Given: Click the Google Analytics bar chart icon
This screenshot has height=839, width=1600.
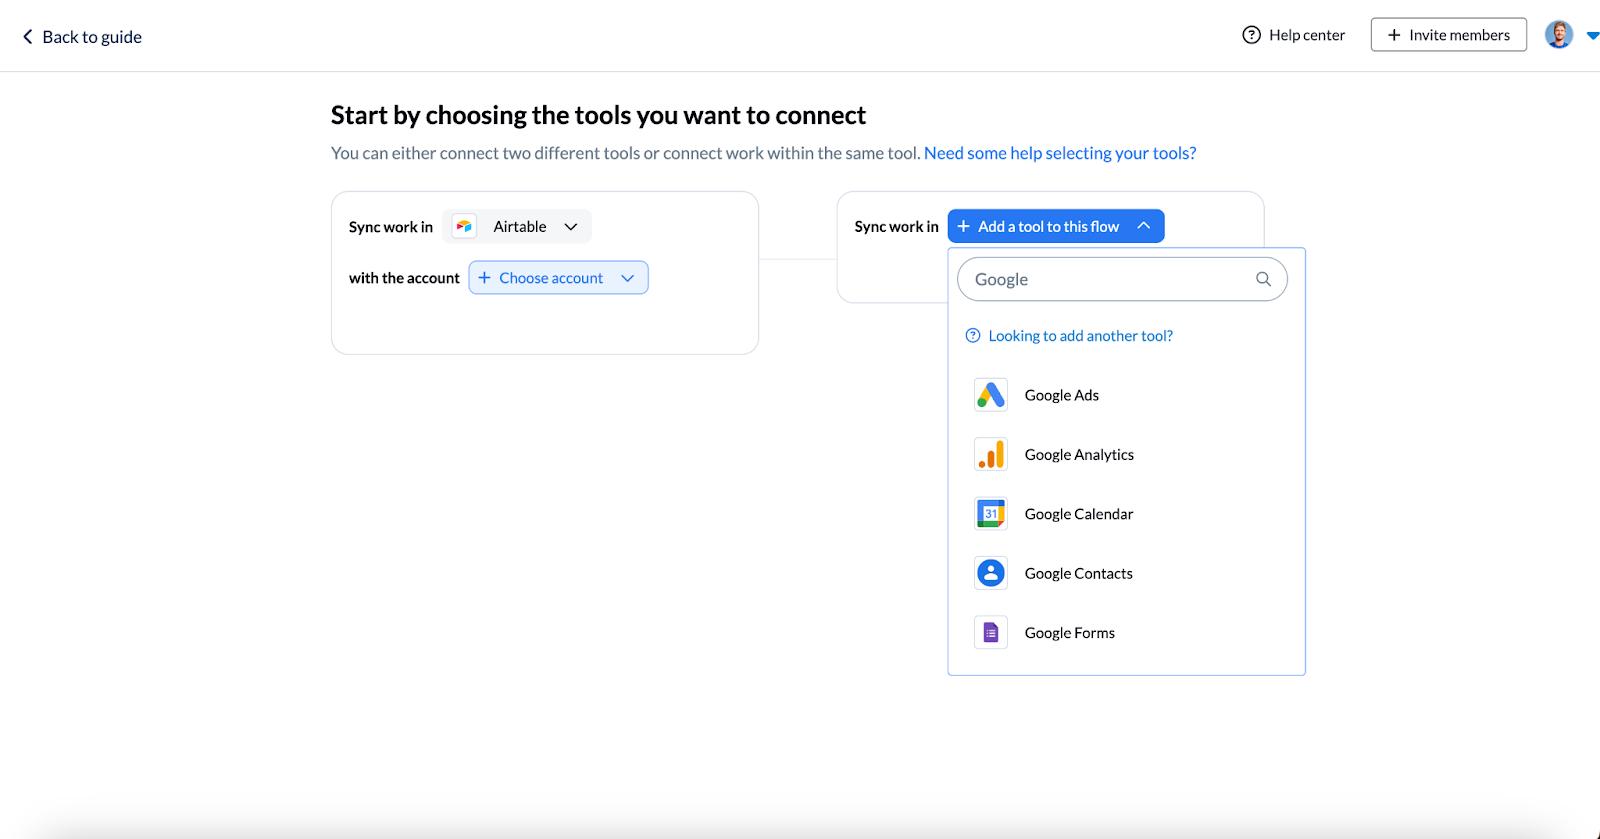Looking at the screenshot, I should 990,454.
